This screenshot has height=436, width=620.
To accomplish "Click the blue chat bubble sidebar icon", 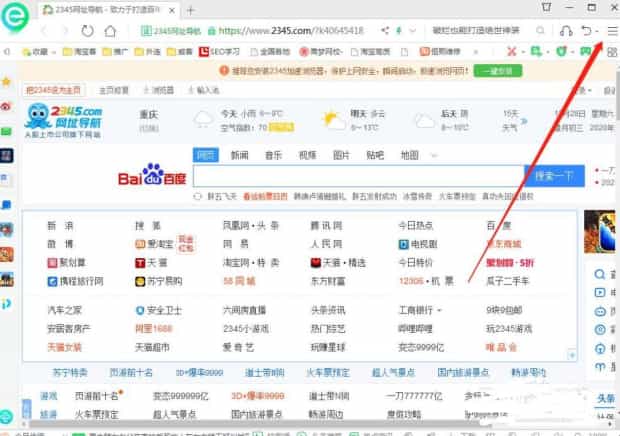I will [x=6, y=205].
